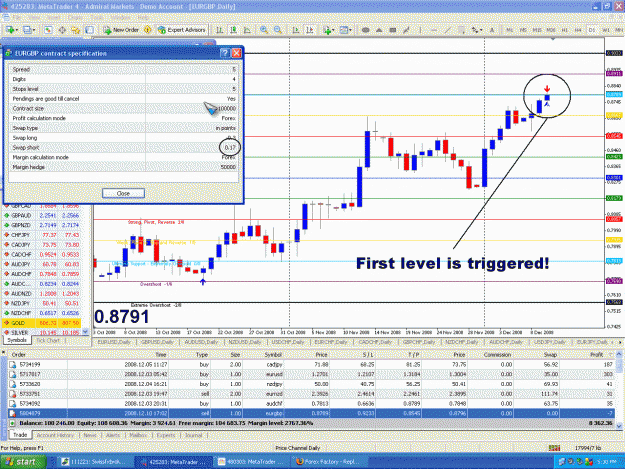Viewport: 625px width, 469px height.
Task: Switch to GBPUSD,Daily chart tab
Action: 157,342
